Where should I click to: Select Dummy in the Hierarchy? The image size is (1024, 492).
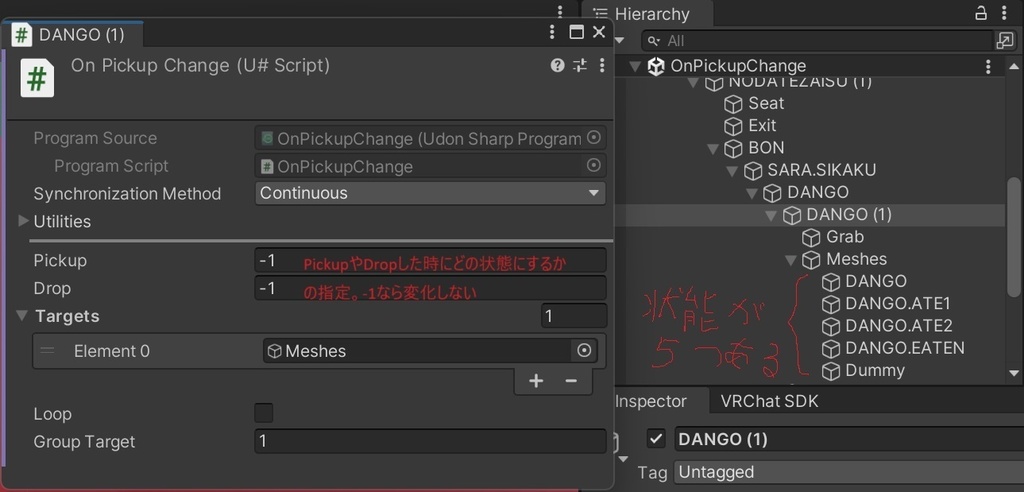(874, 370)
